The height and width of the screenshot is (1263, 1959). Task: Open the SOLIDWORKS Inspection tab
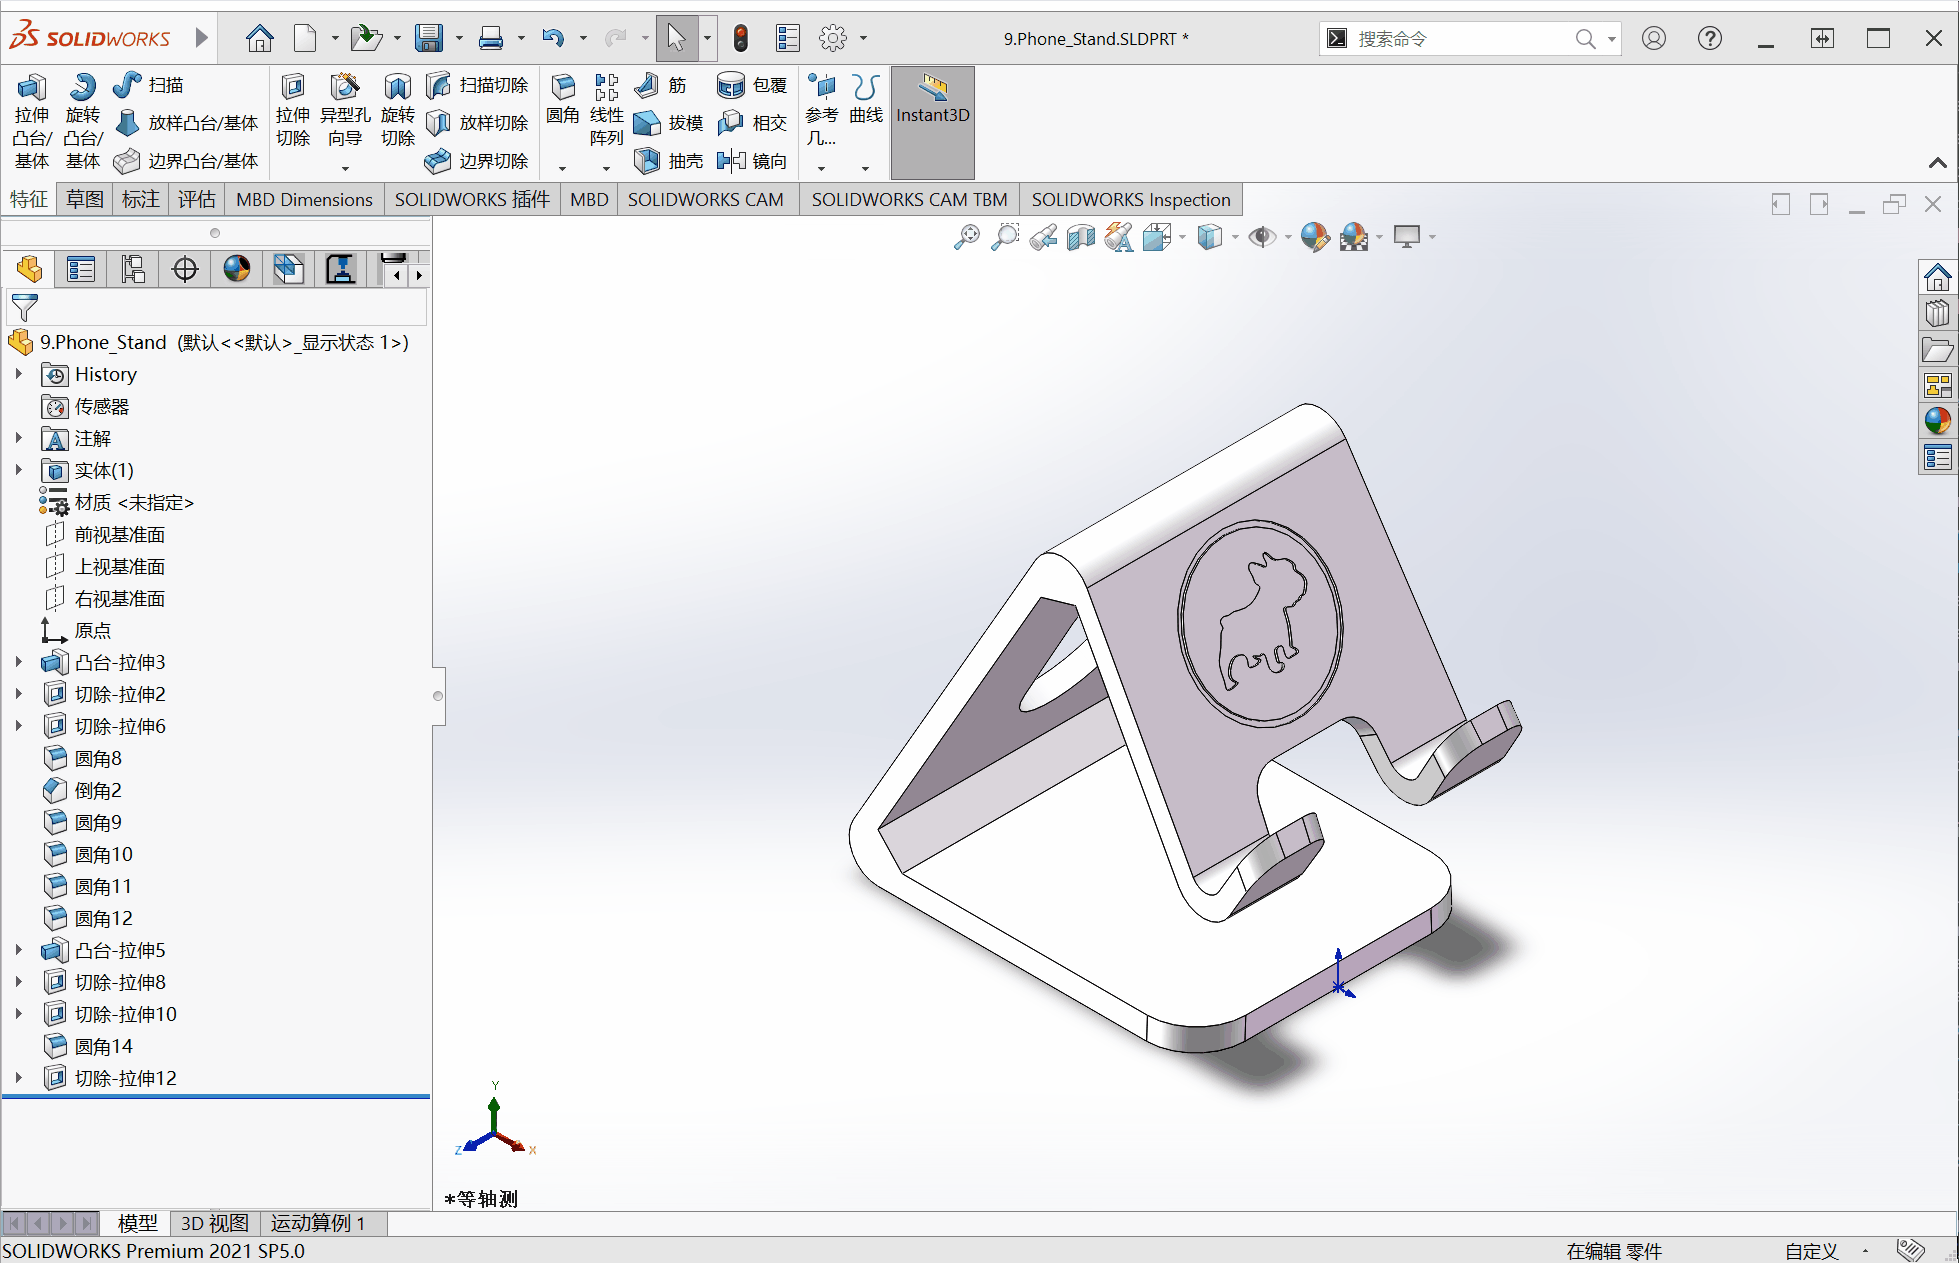(x=1131, y=199)
